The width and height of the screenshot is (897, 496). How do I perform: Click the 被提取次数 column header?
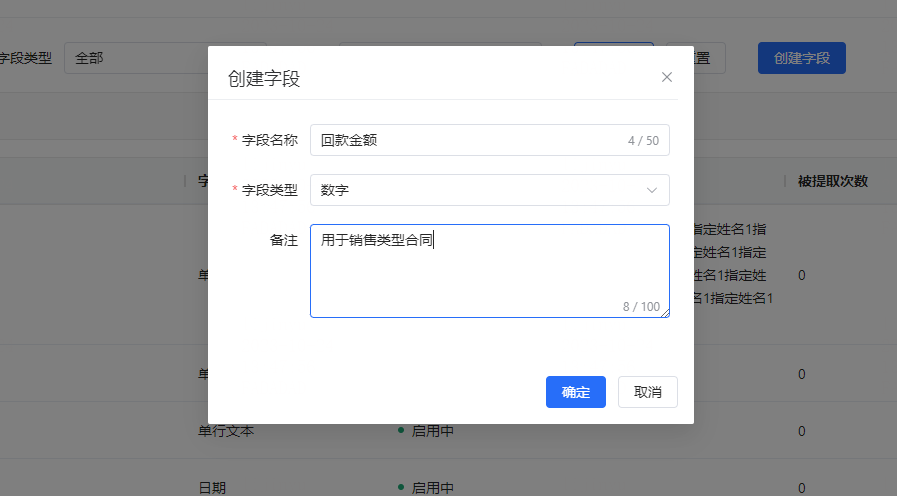[x=833, y=181]
